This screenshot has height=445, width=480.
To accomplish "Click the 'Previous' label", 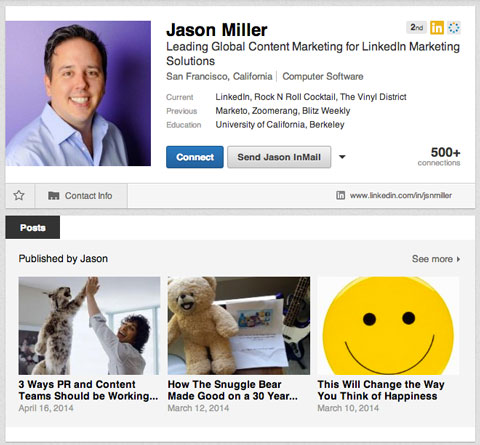I will point(182,111).
